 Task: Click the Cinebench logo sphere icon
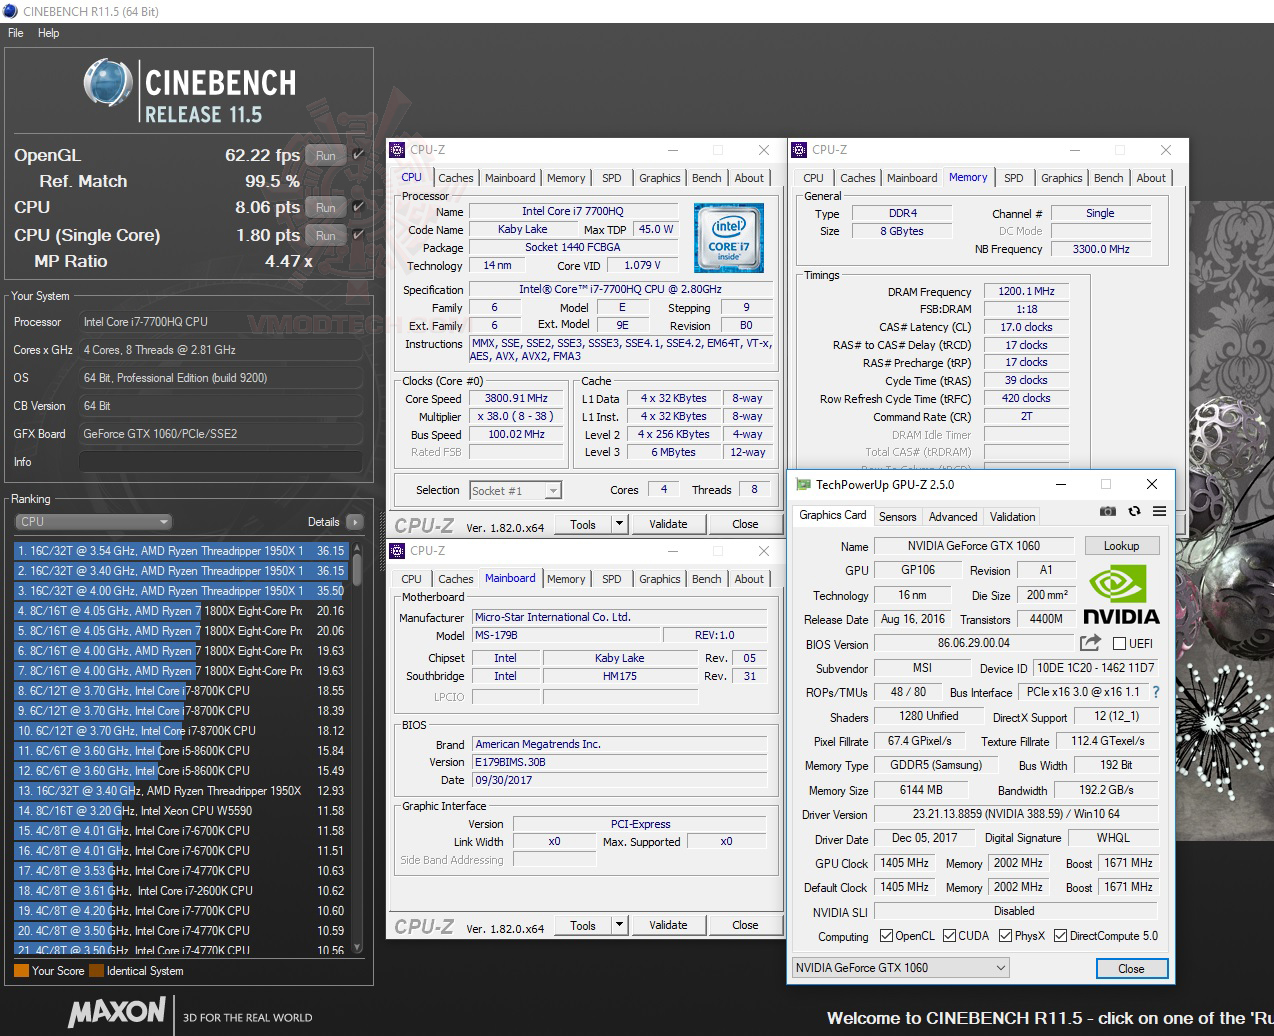click(x=108, y=83)
